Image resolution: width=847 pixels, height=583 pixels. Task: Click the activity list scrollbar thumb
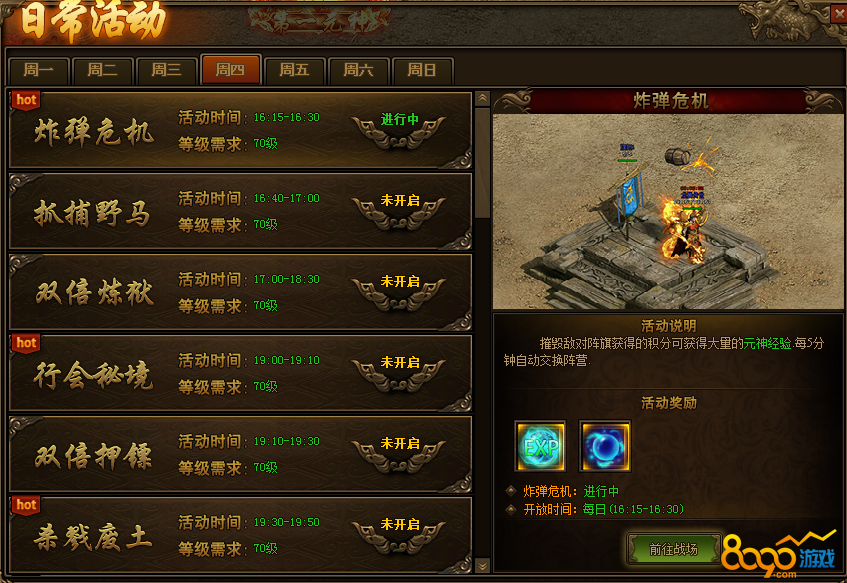click(482, 162)
